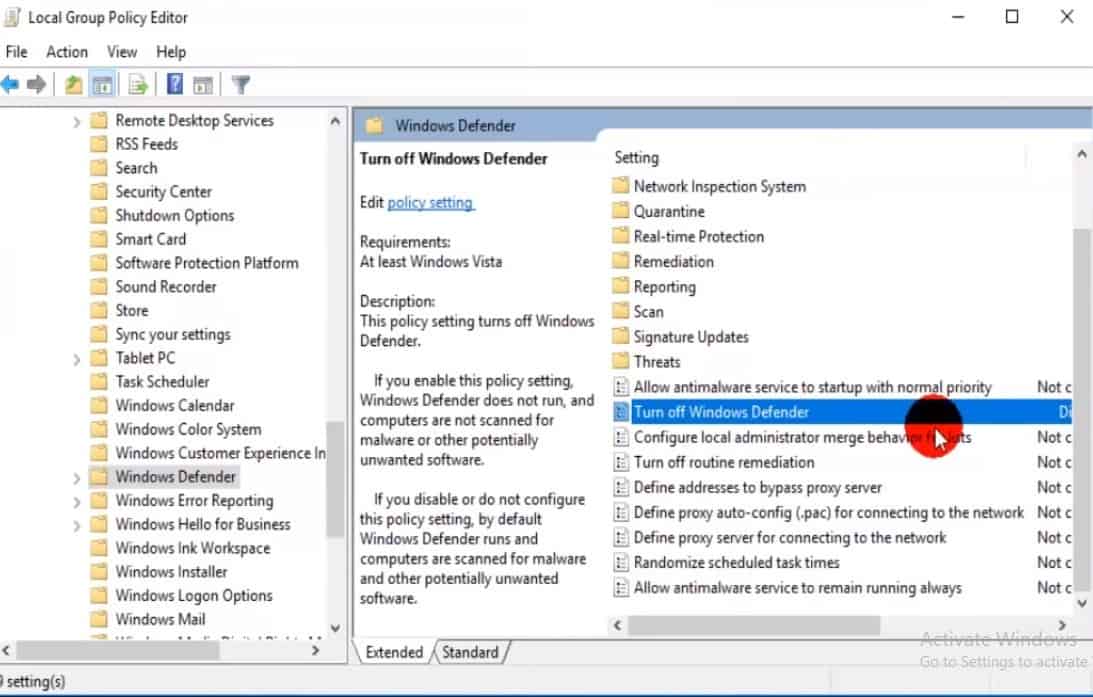Click the Real-time Protection folder icon
The image size is (1093, 697).
pyautogui.click(x=620, y=236)
